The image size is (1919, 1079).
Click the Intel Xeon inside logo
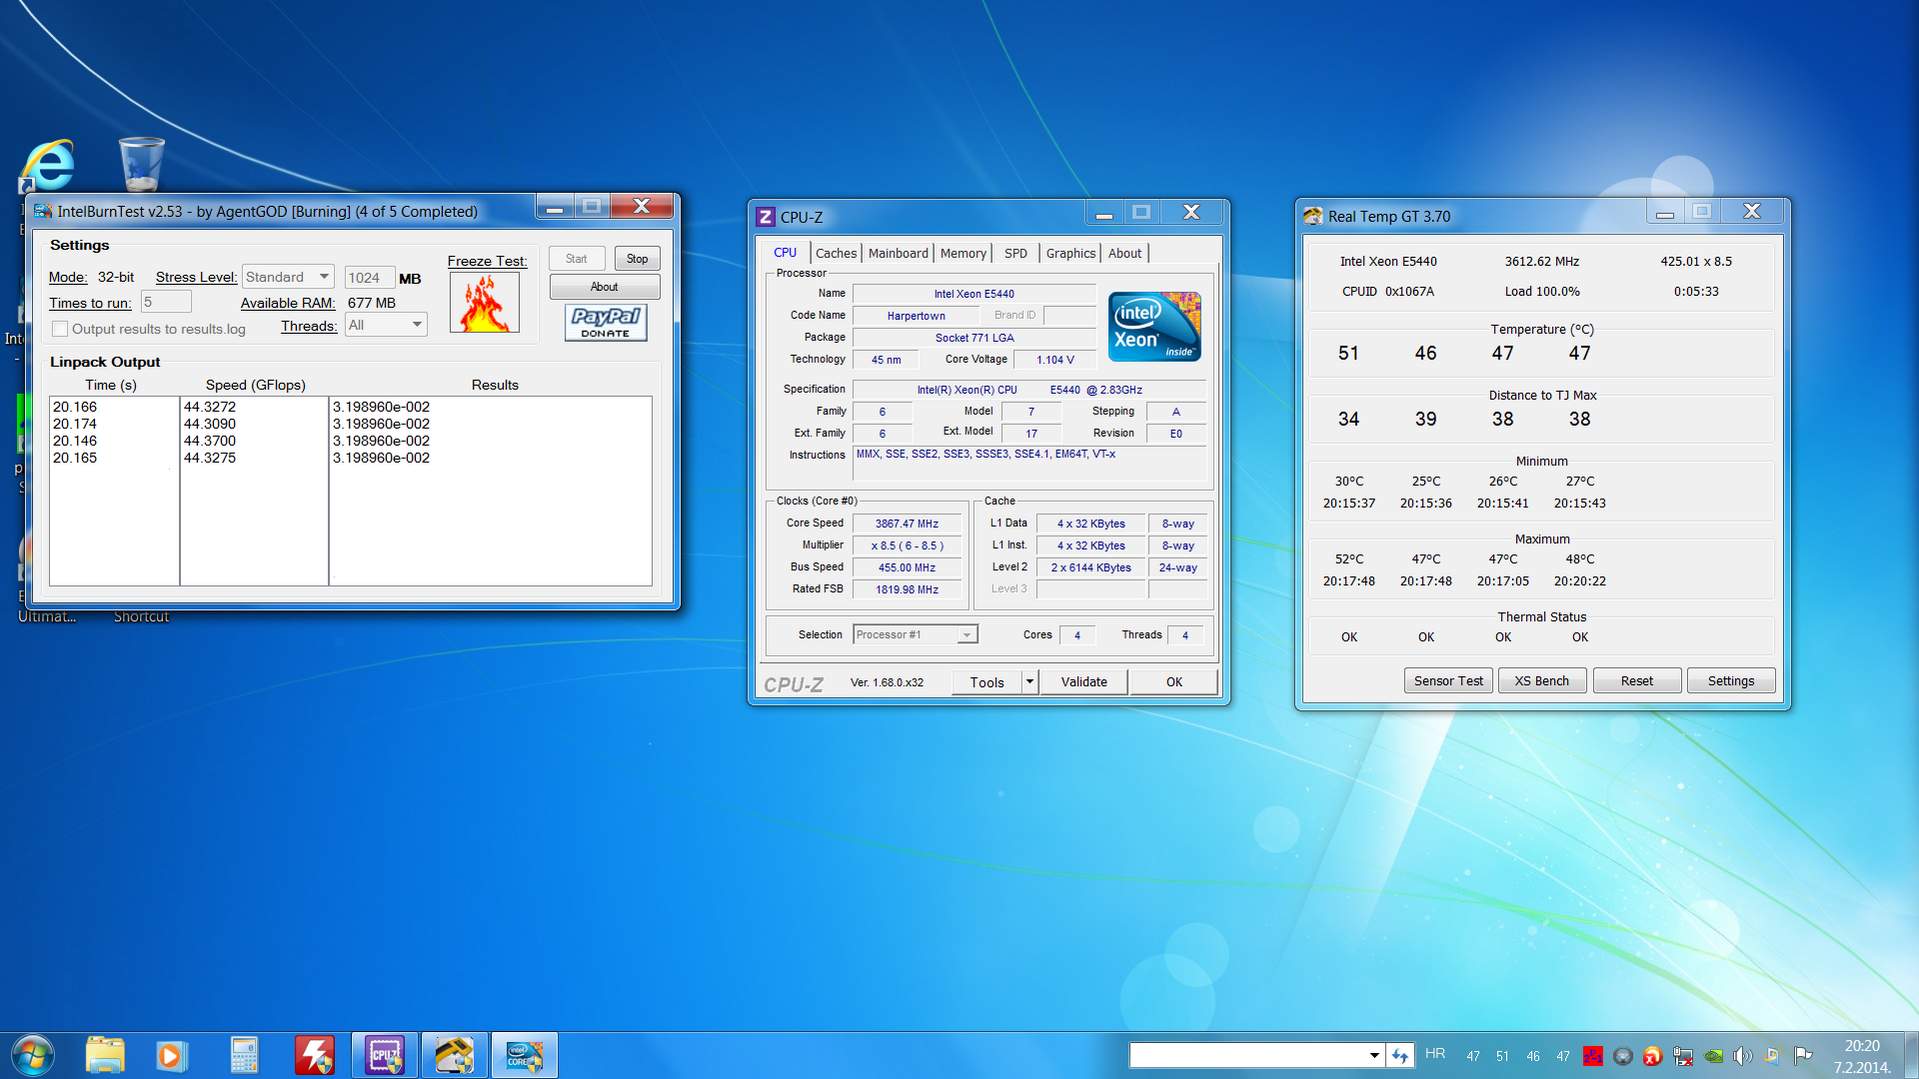click(1154, 327)
